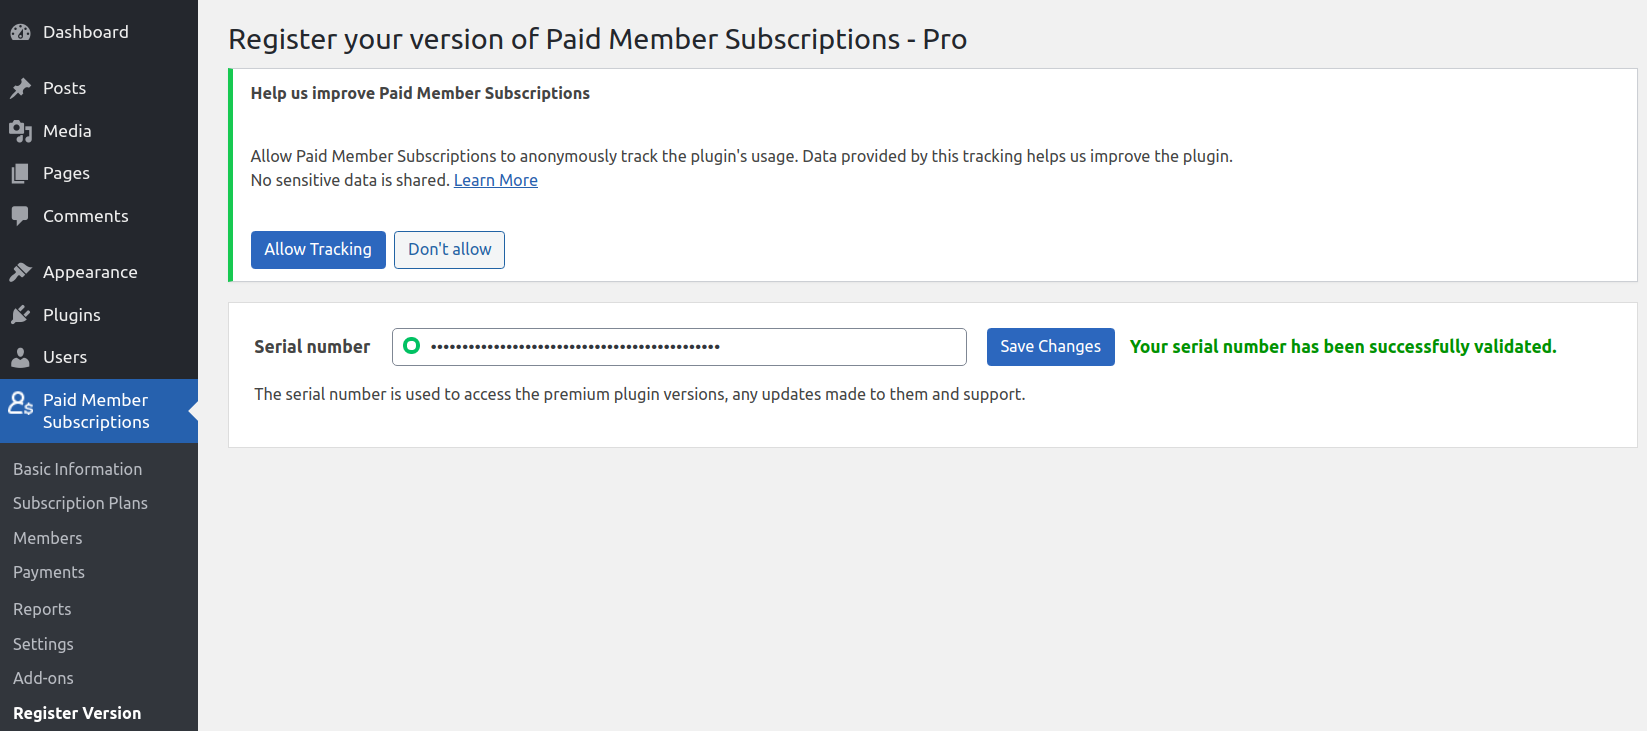This screenshot has height=731, width=1647.
Task: Click the Plugins plug icon
Action: [20, 315]
